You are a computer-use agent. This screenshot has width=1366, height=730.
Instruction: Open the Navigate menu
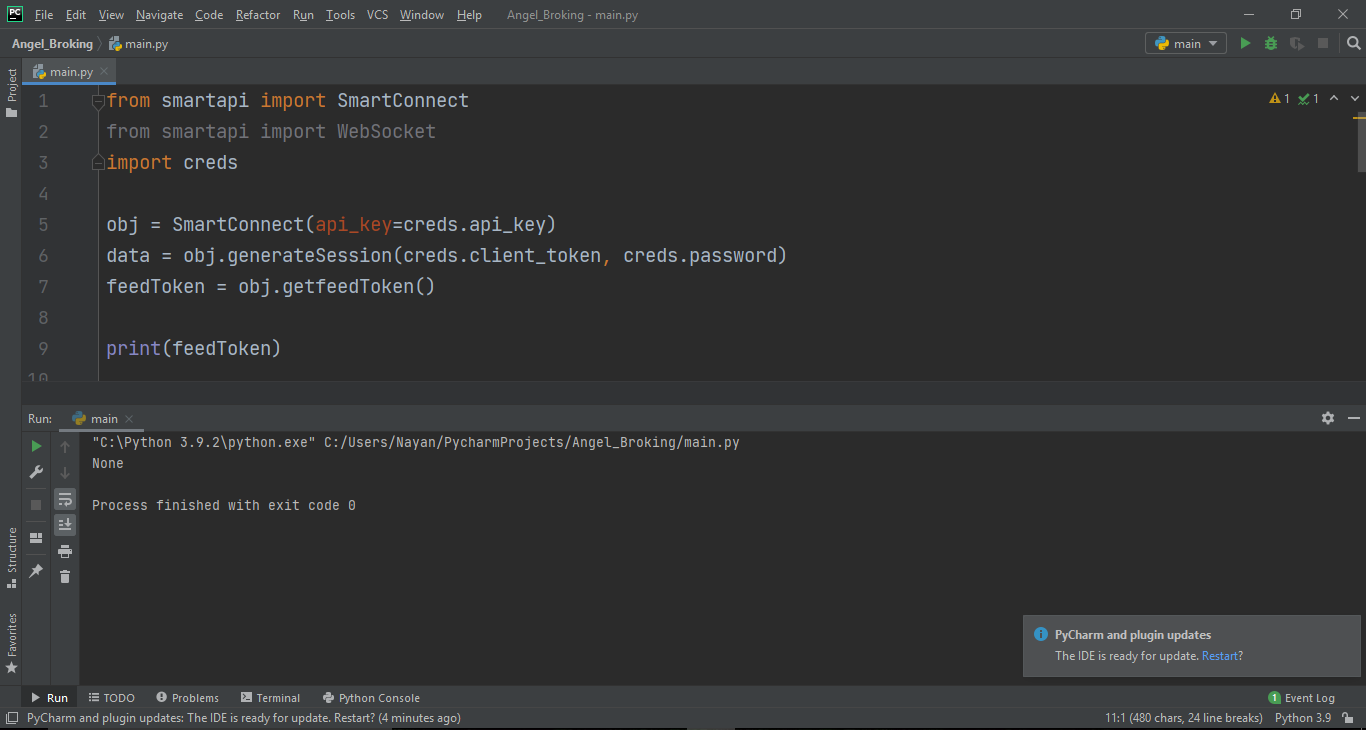point(159,15)
